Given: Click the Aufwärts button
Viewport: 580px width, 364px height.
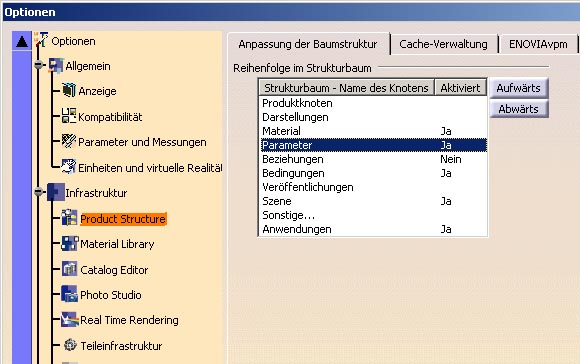Looking at the screenshot, I should click(518, 88).
